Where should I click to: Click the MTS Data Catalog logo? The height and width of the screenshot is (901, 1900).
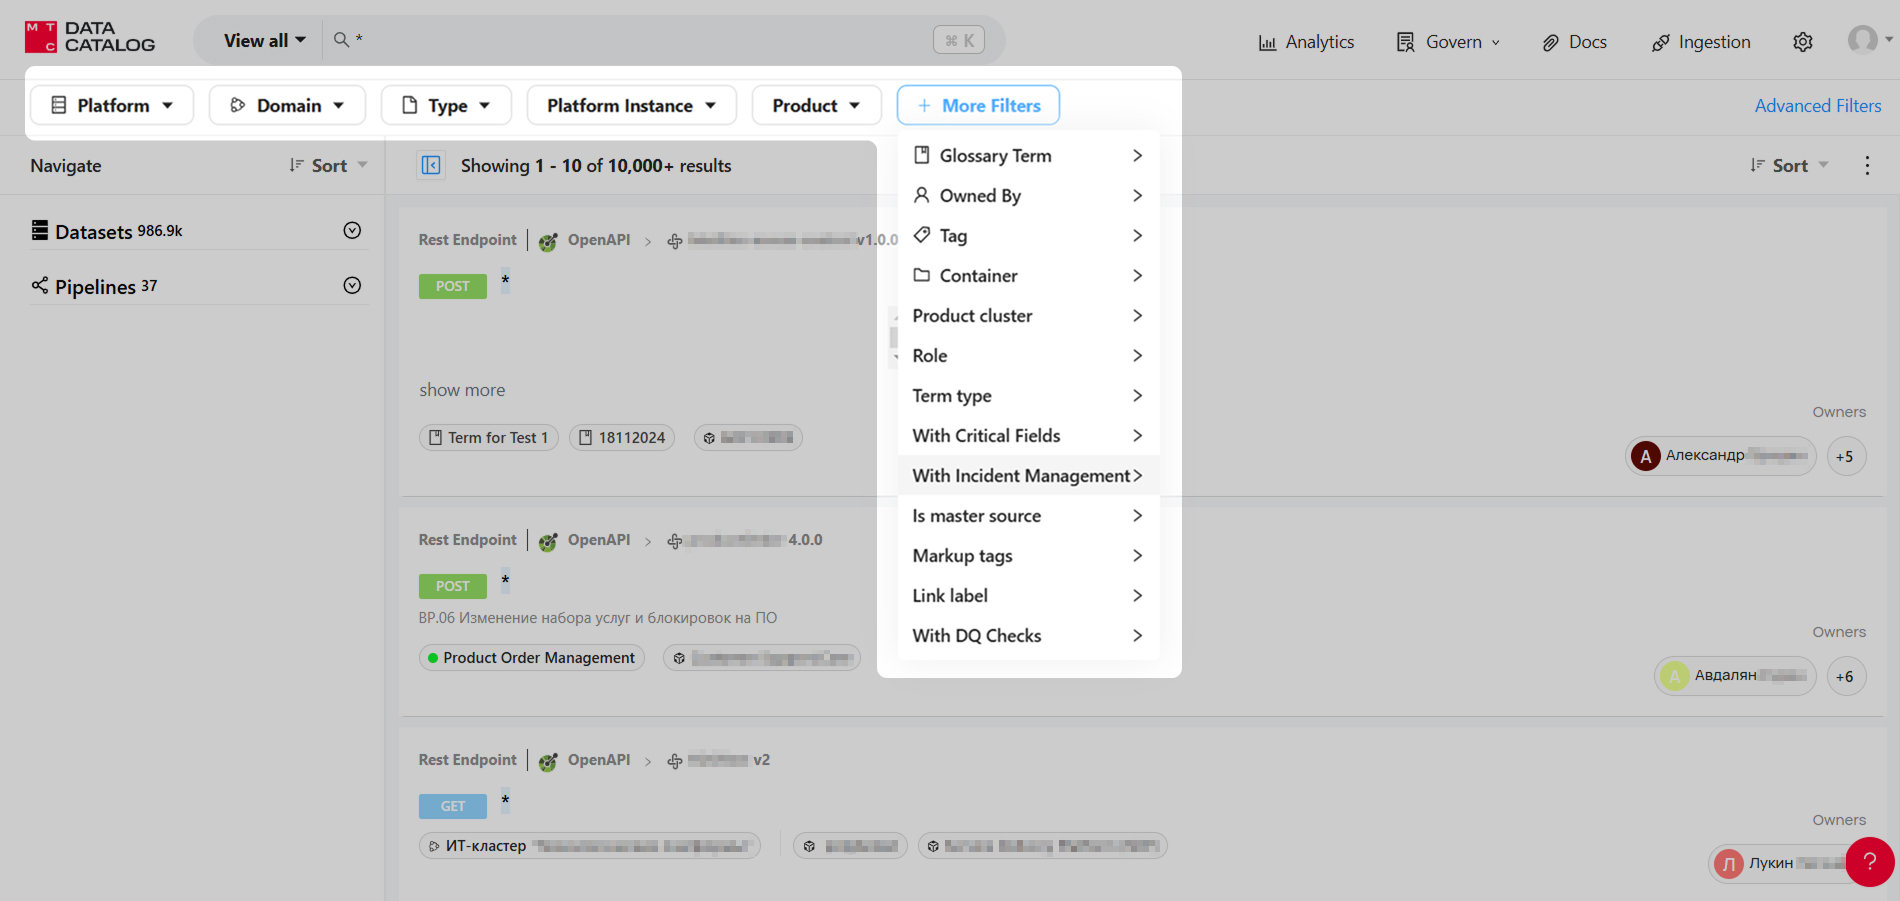click(90, 37)
